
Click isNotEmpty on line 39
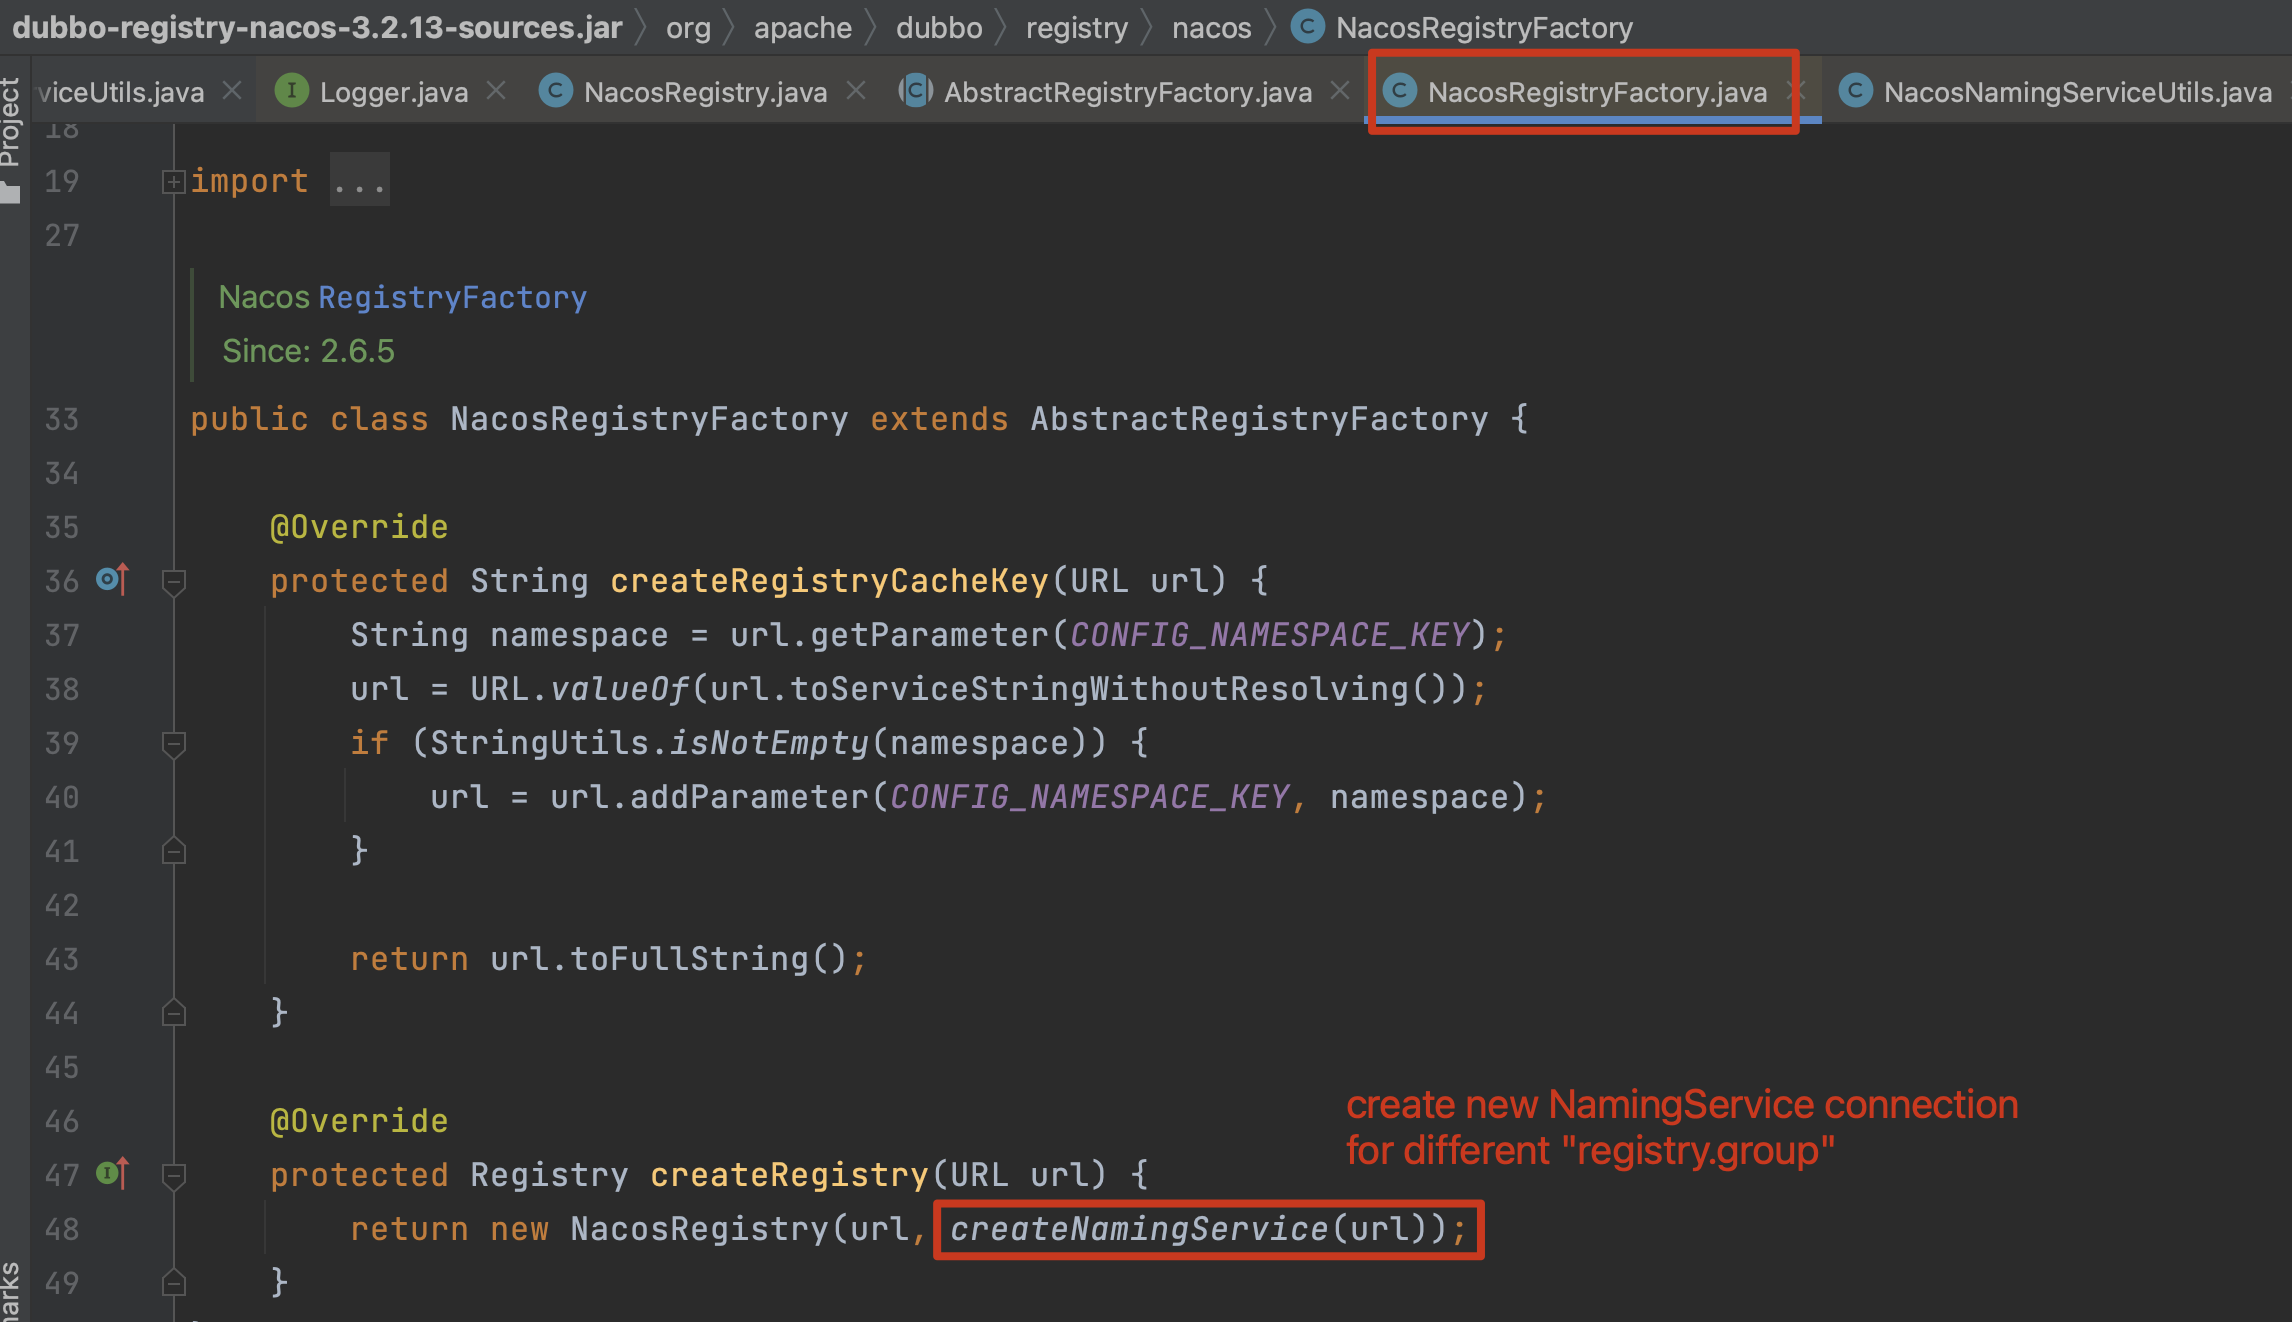769,742
